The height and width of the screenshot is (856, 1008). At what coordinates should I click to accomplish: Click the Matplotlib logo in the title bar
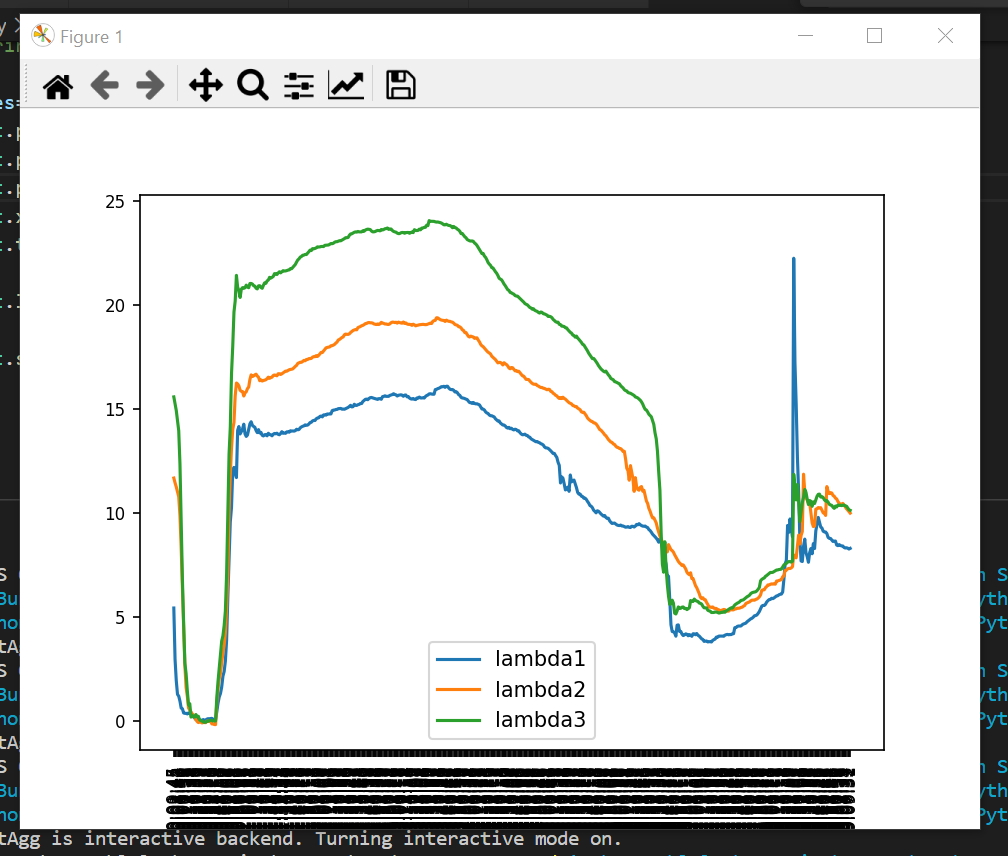[x=42, y=35]
